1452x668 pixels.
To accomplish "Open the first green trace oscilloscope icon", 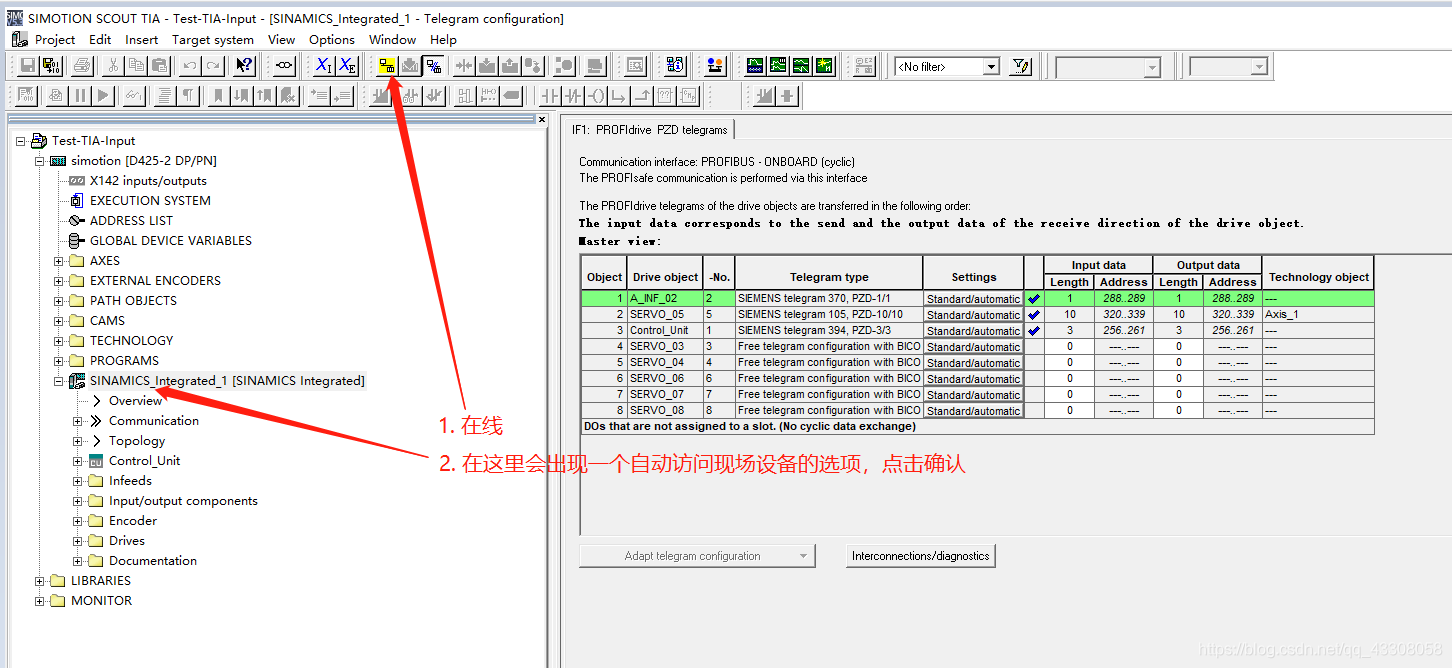I will [x=755, y=66].
